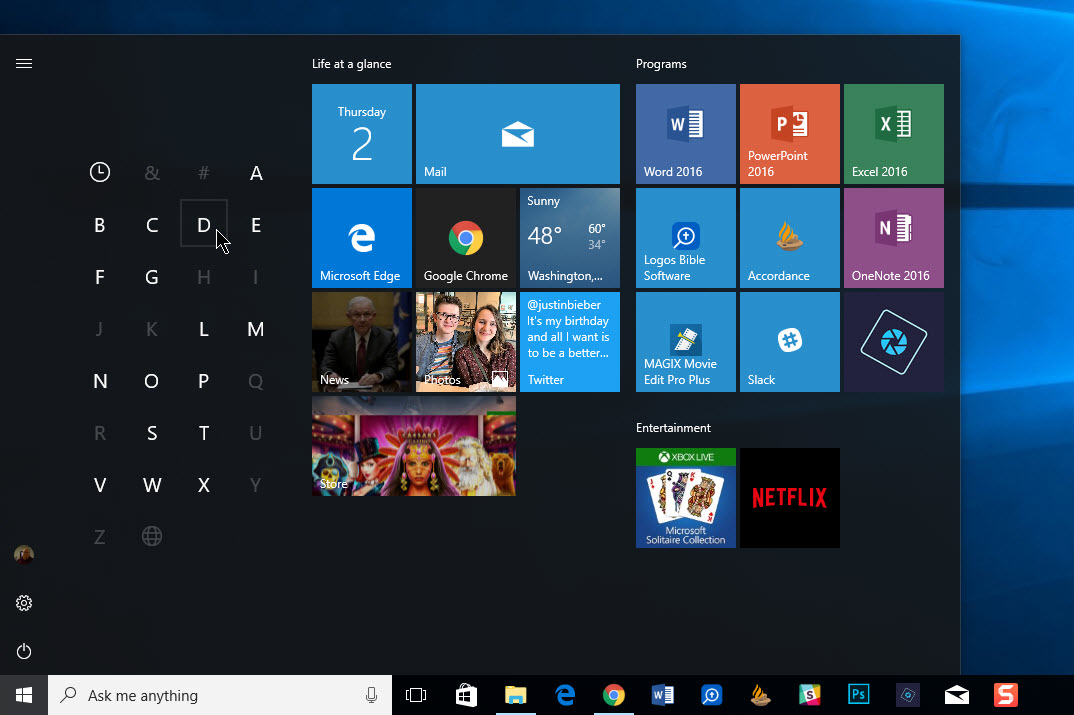Click the globe icon below the letter Z

tap(152, 536)
